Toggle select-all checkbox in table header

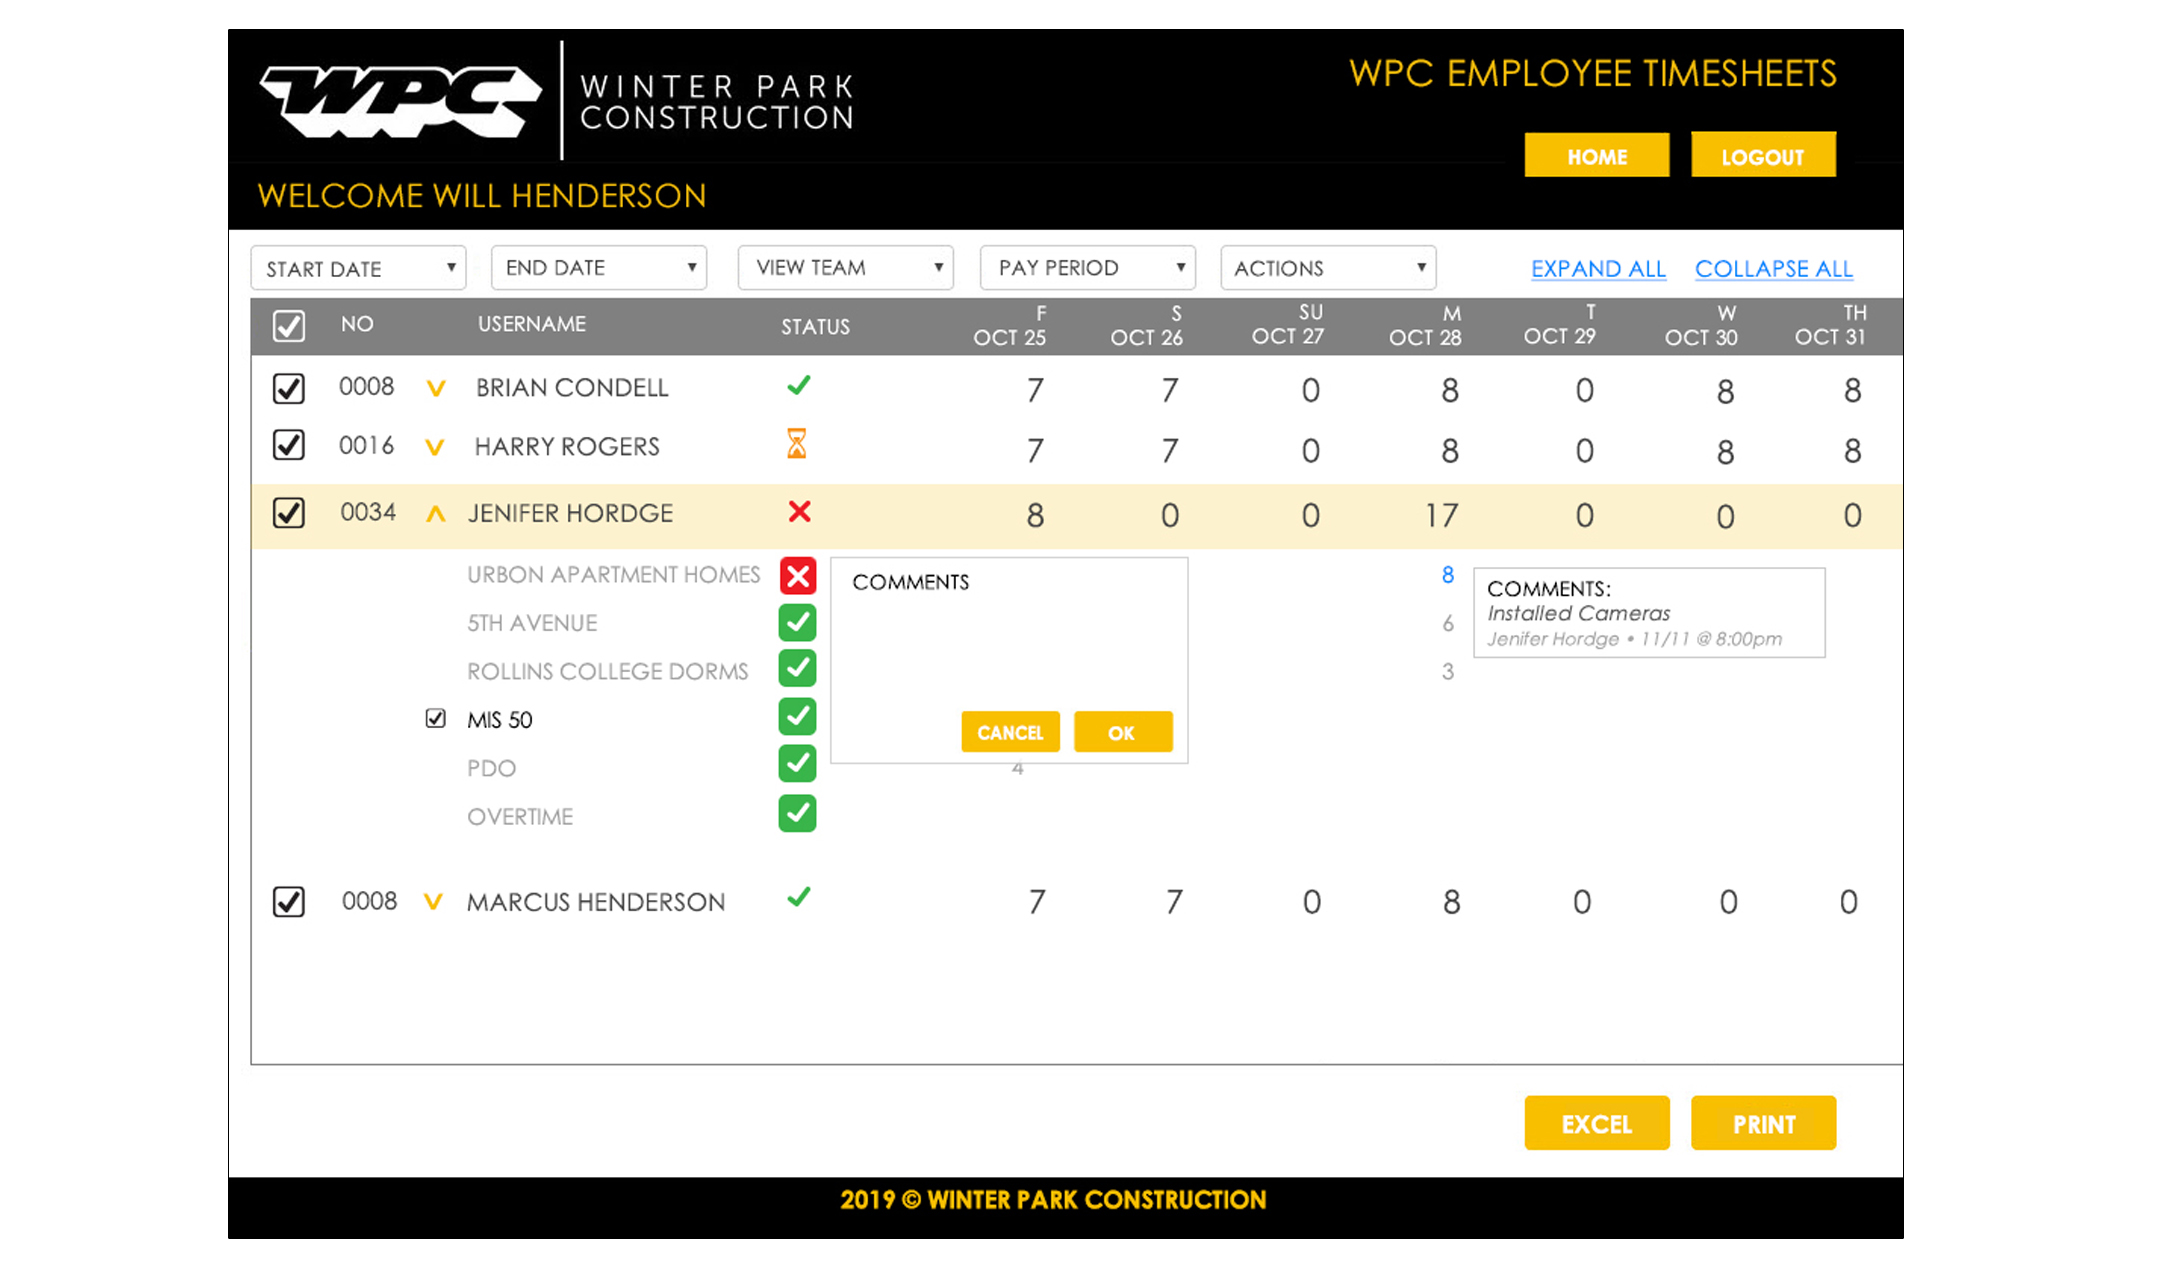pos(289,325)
